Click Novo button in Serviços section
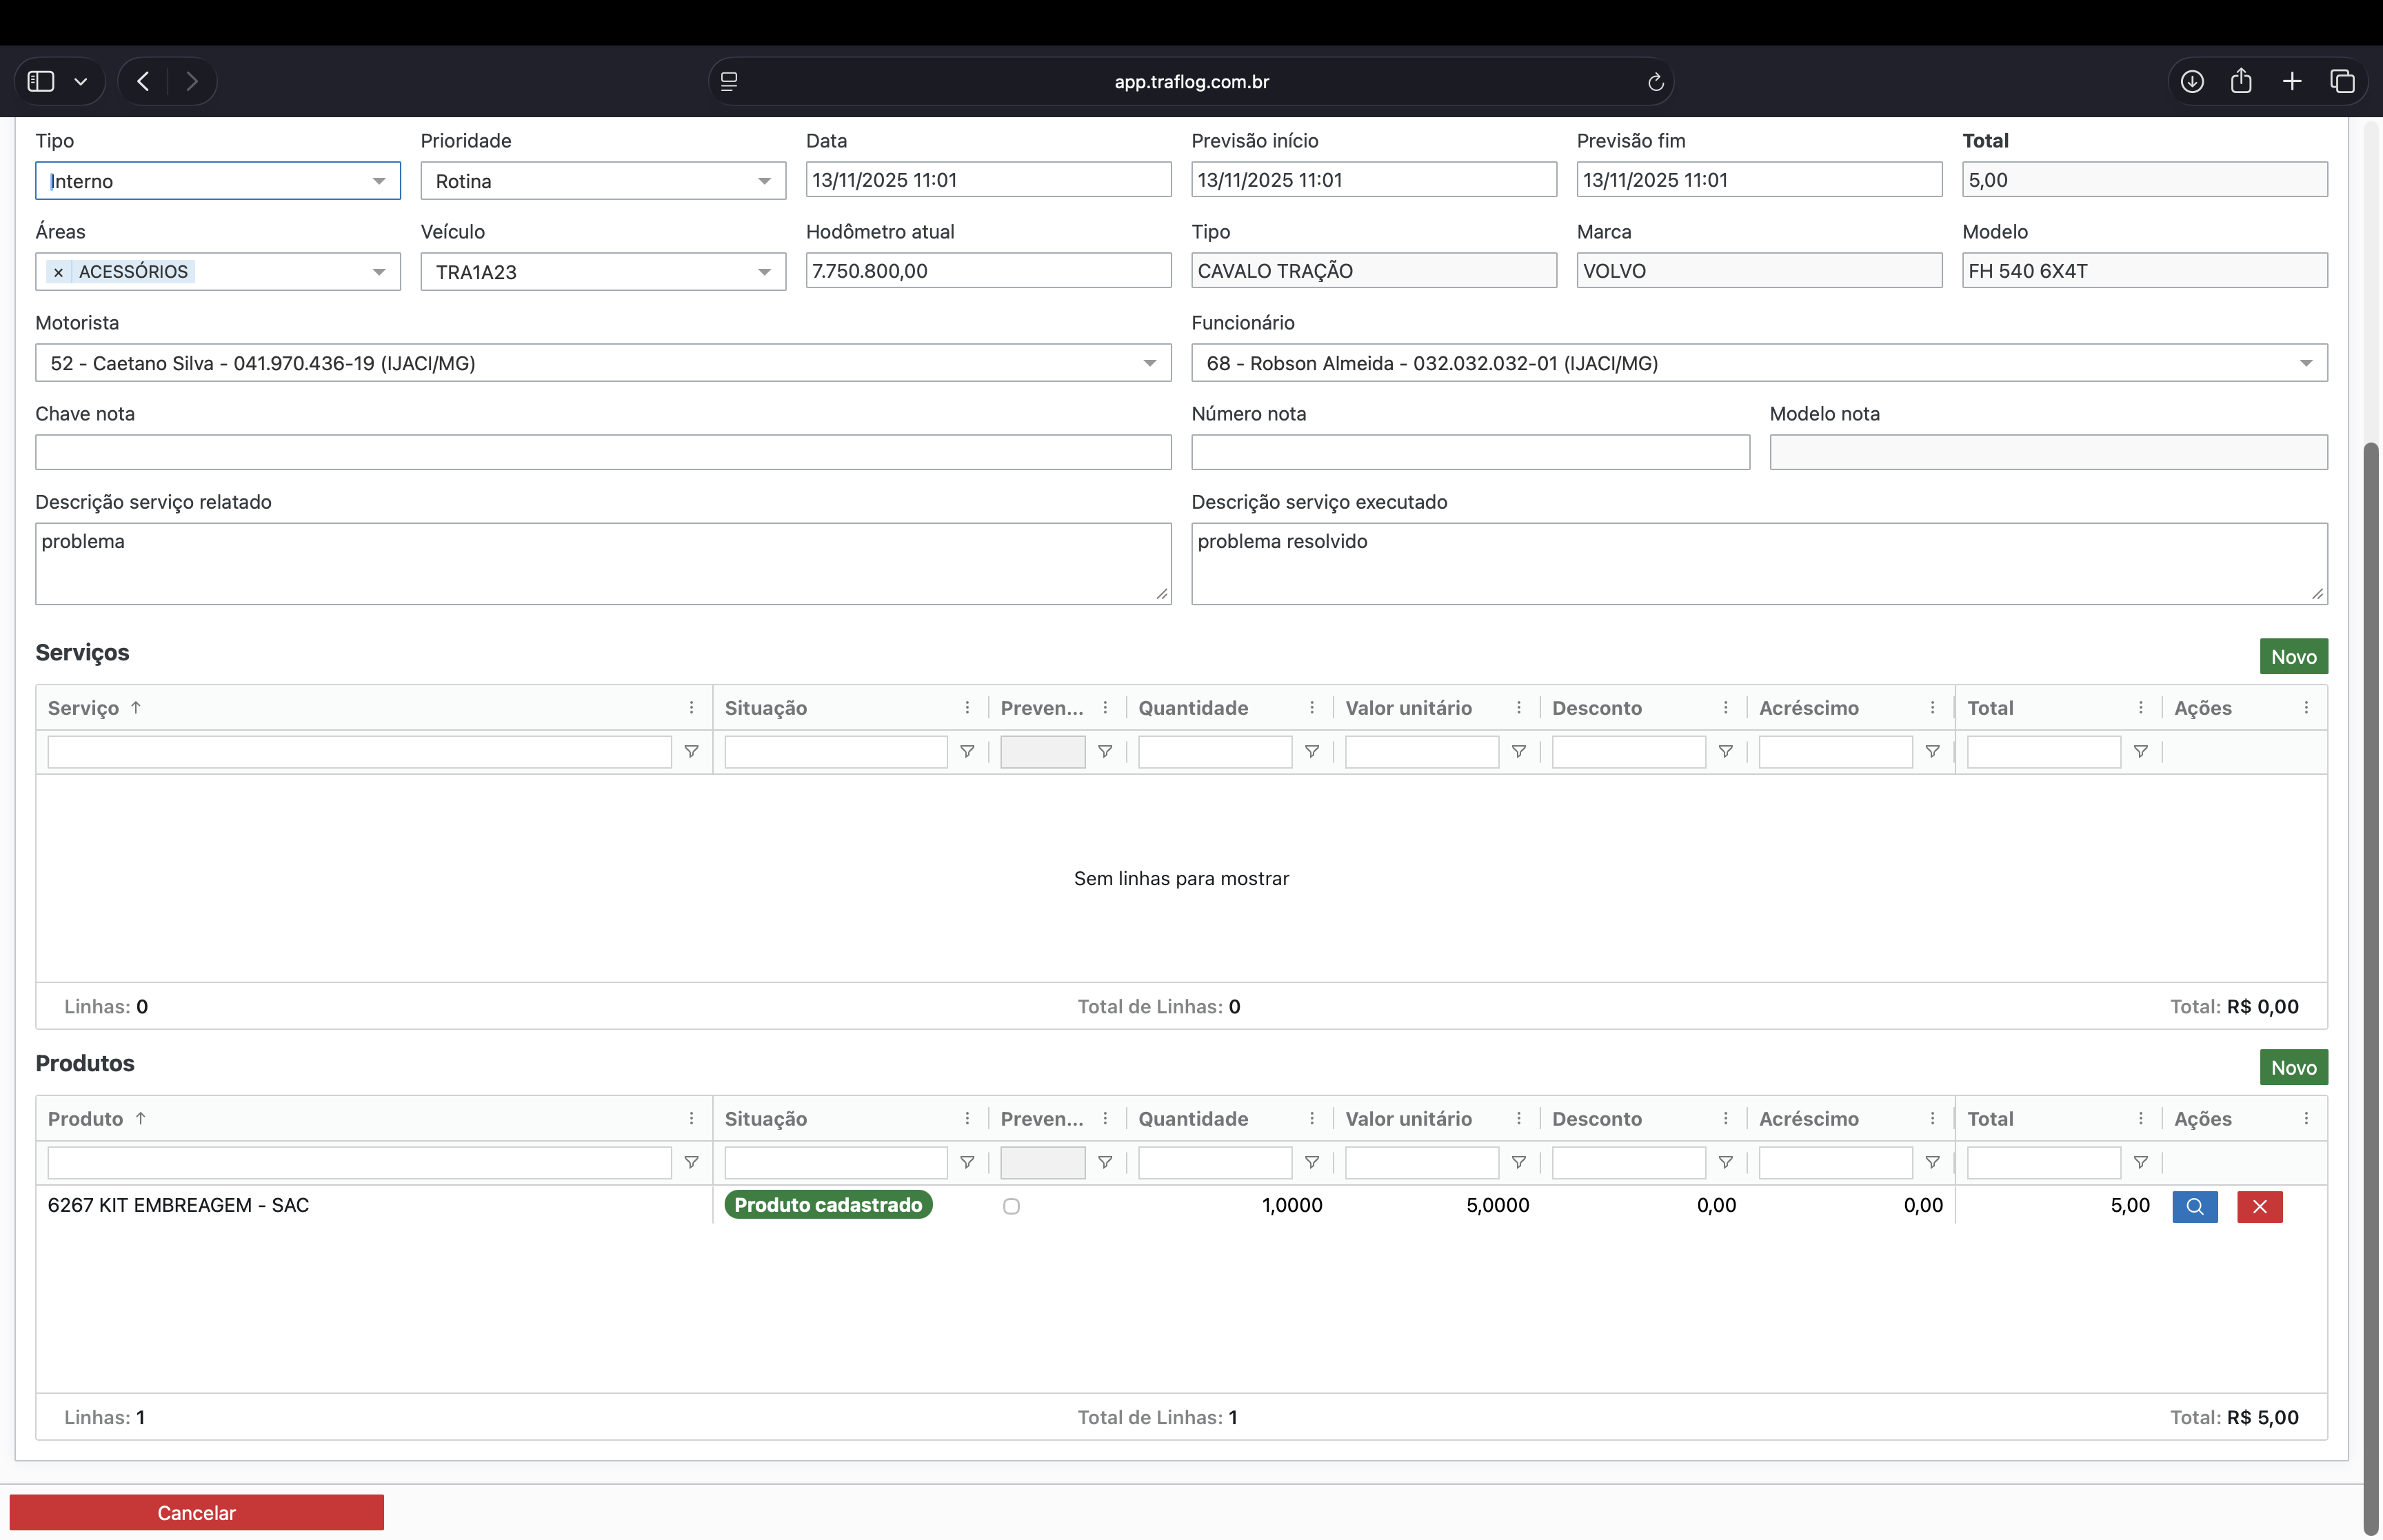Viewport: 2383px width, 1540px height. (x=2293, y=657)
